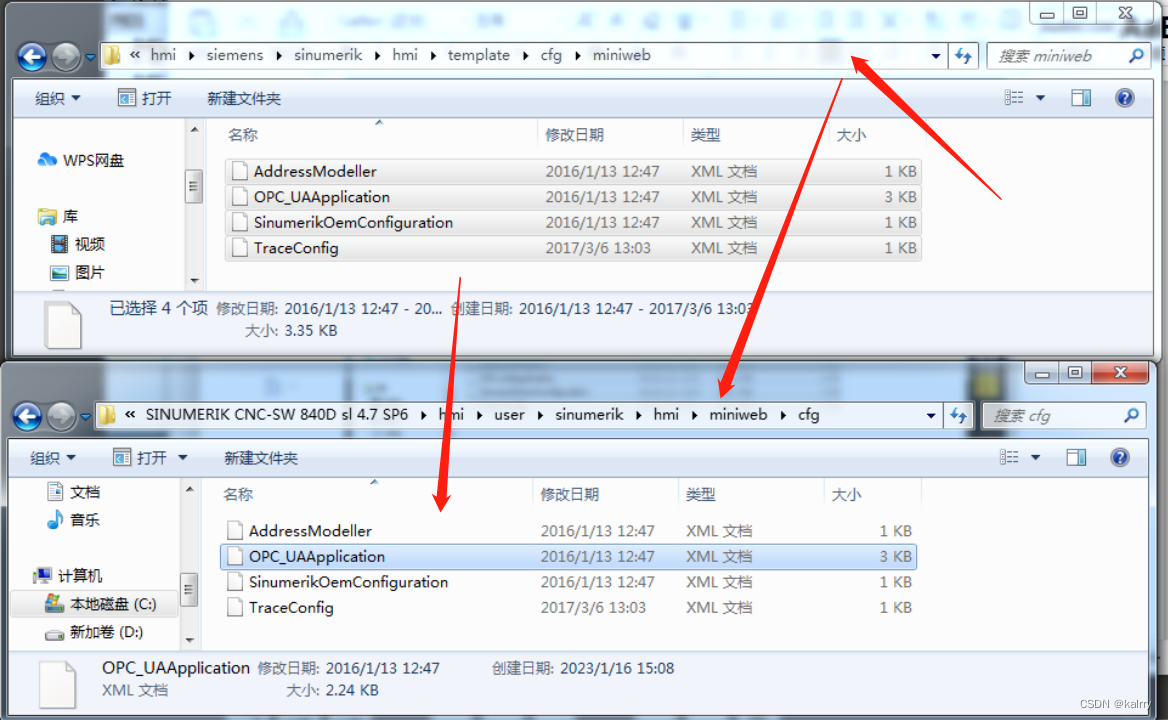This screenshot has height=720, width=1168.
Task: Open help icon in top window
Action: pos(1125,98)
